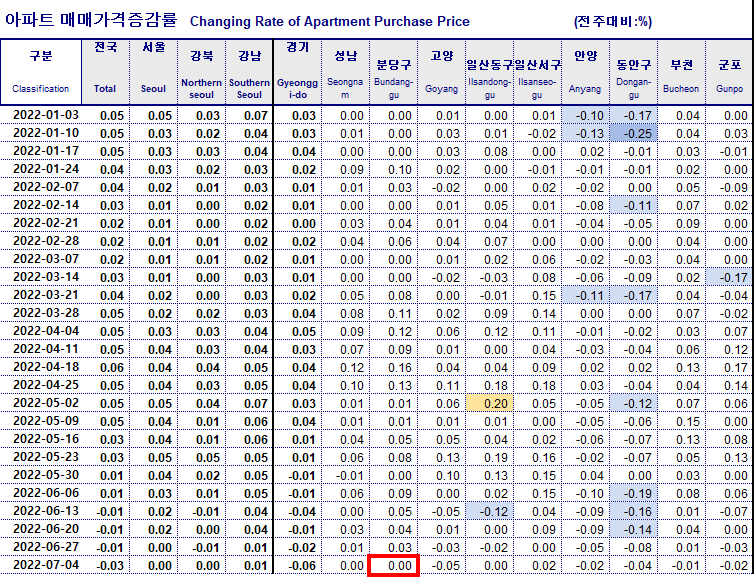
Task: Select the 0.19 Ilsandong-gu cell for 2022-05-23
Action: click(x=490, y=458)
